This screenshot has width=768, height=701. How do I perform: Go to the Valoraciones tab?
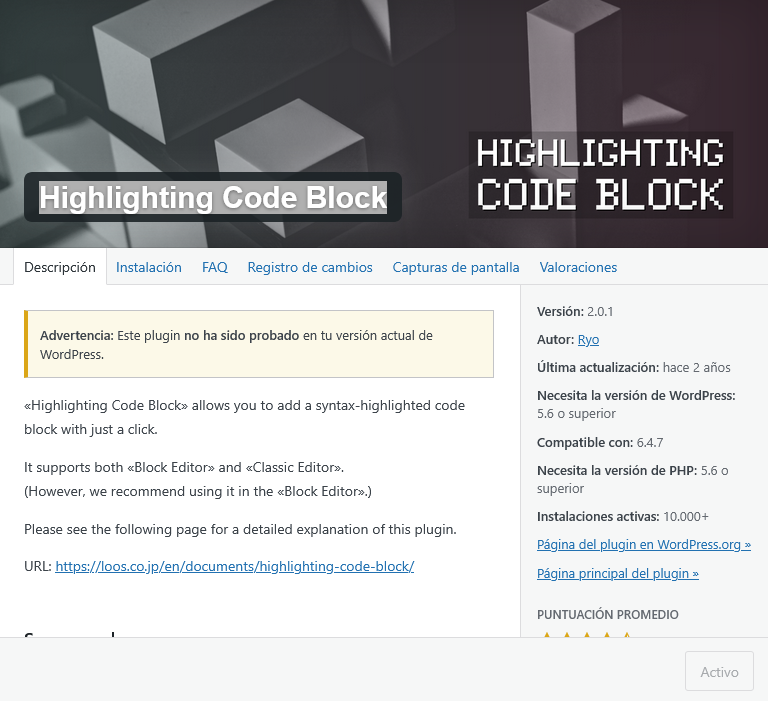click(x=578, y=267)
